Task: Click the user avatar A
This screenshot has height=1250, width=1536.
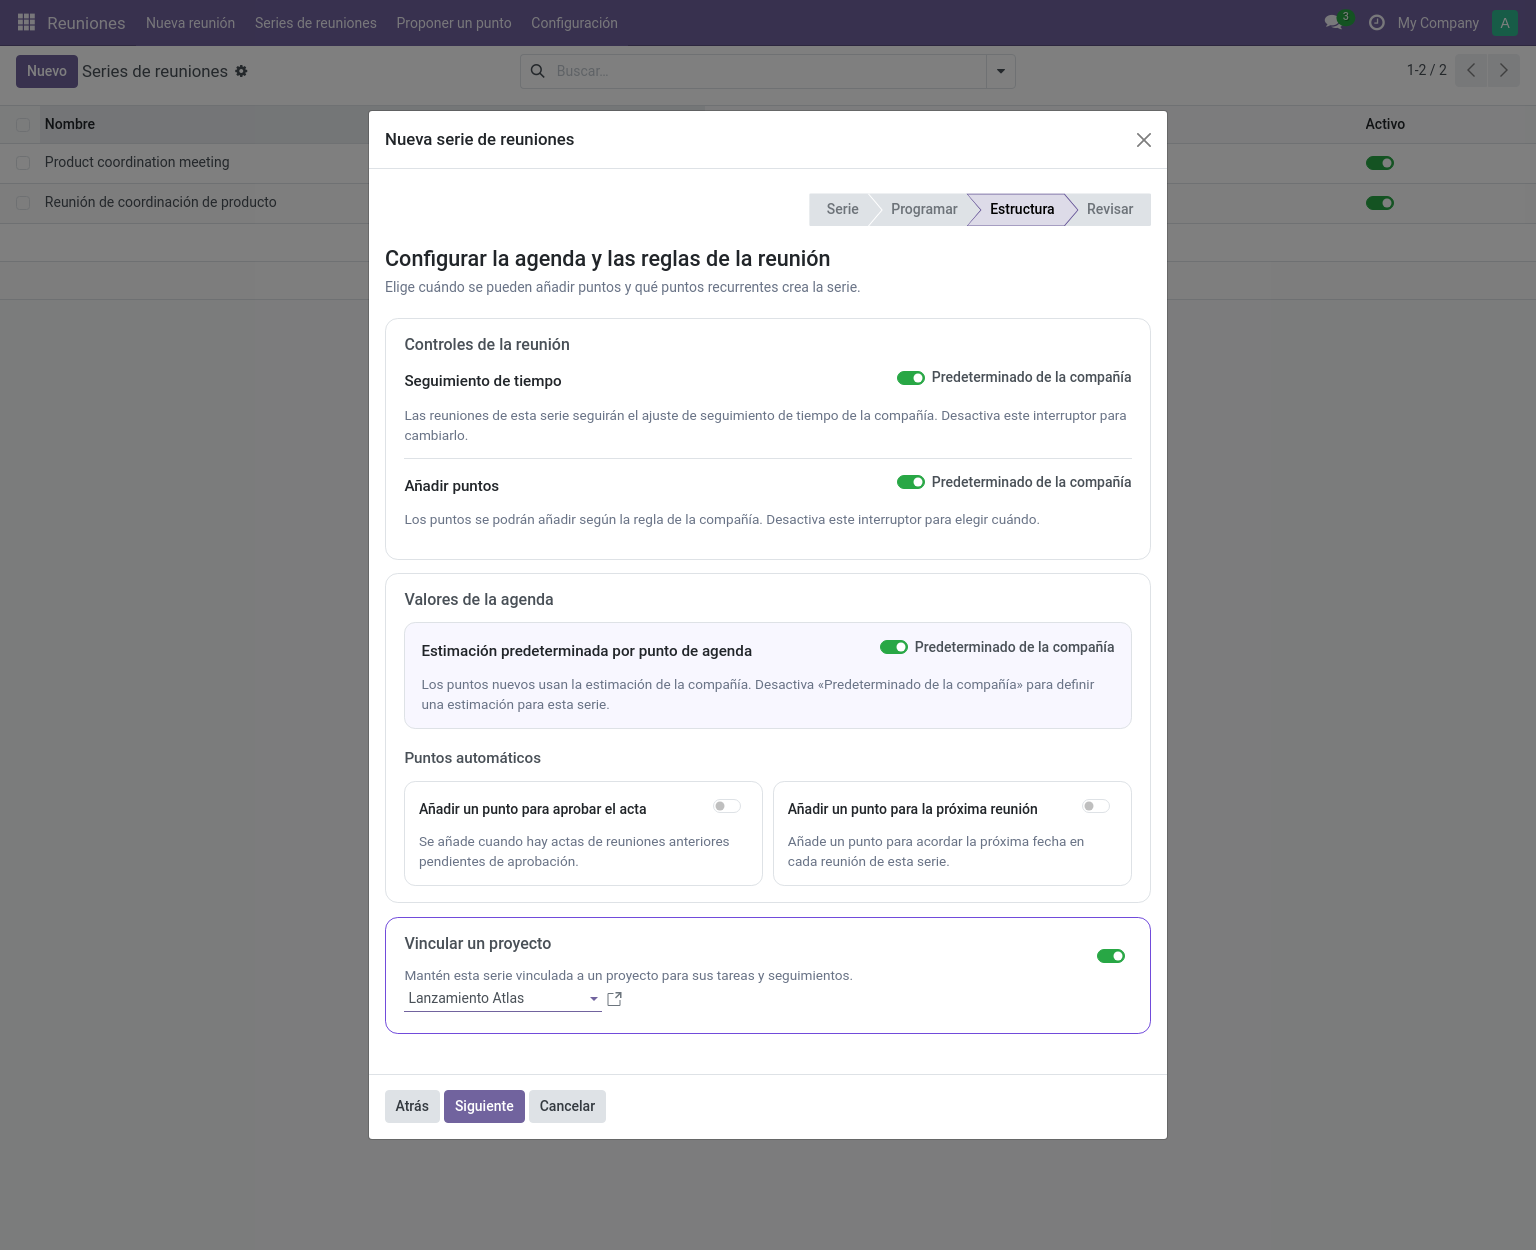Action: pyautogui.click(x=1505, y=23)
